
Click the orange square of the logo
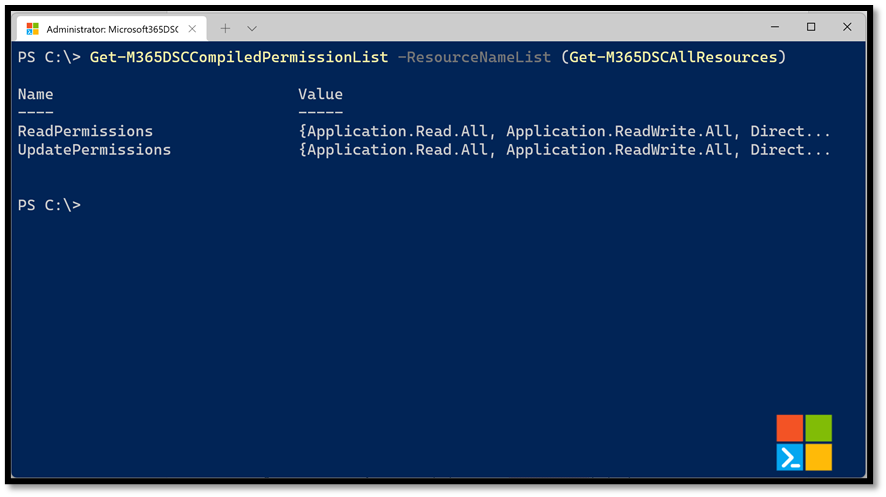(x=789, y=428)
